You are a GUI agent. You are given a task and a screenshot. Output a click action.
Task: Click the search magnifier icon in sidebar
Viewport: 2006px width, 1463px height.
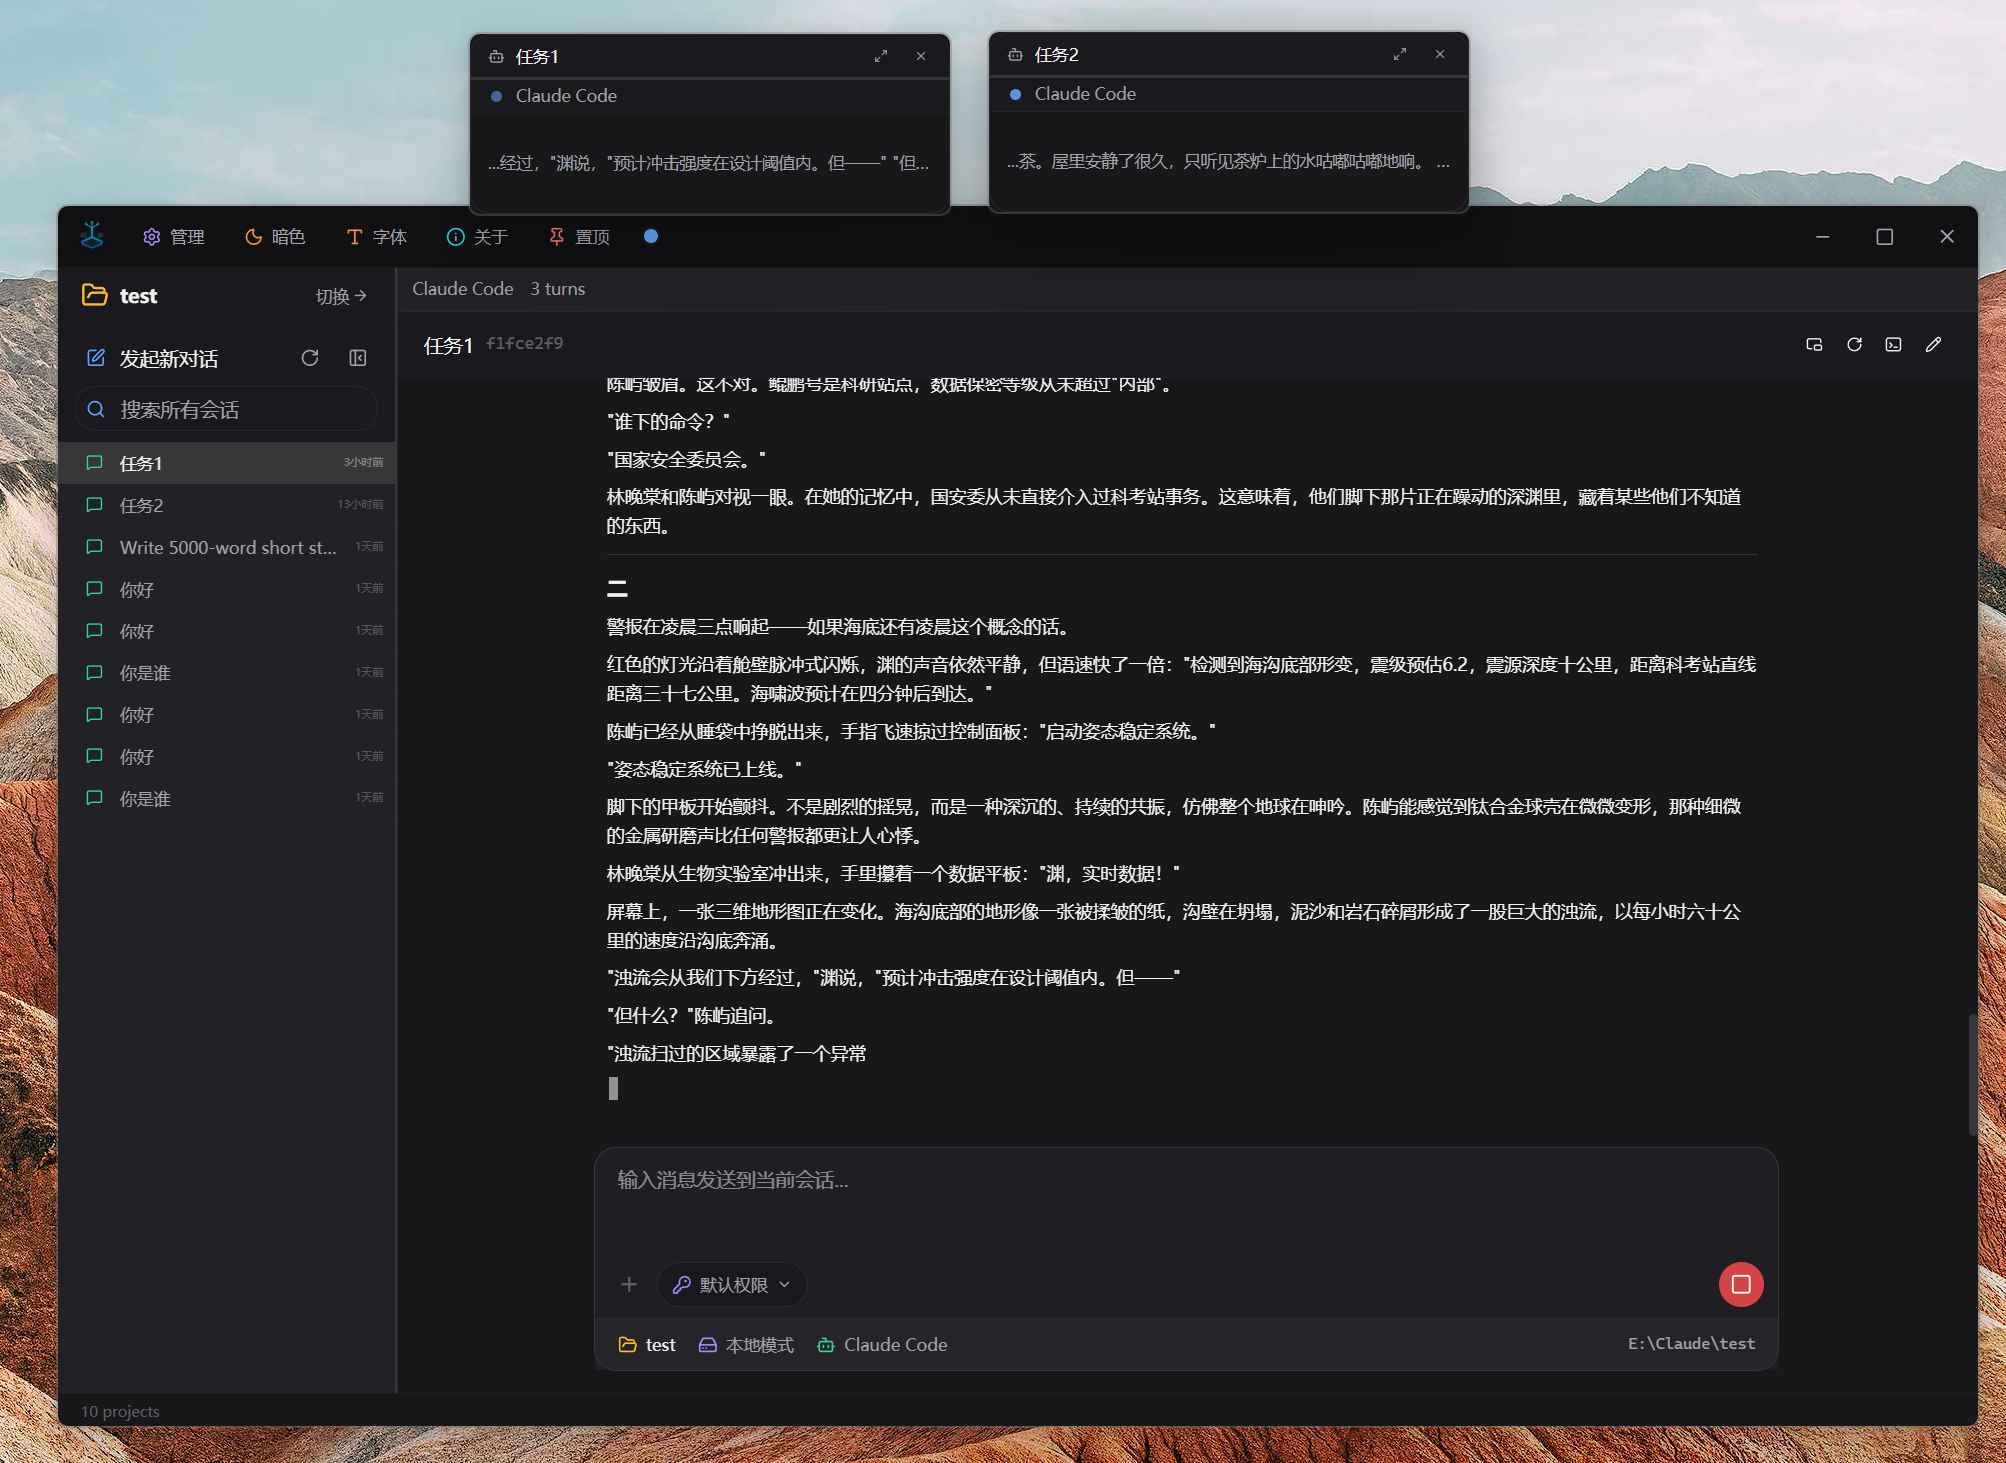click(x=96, y=409)
